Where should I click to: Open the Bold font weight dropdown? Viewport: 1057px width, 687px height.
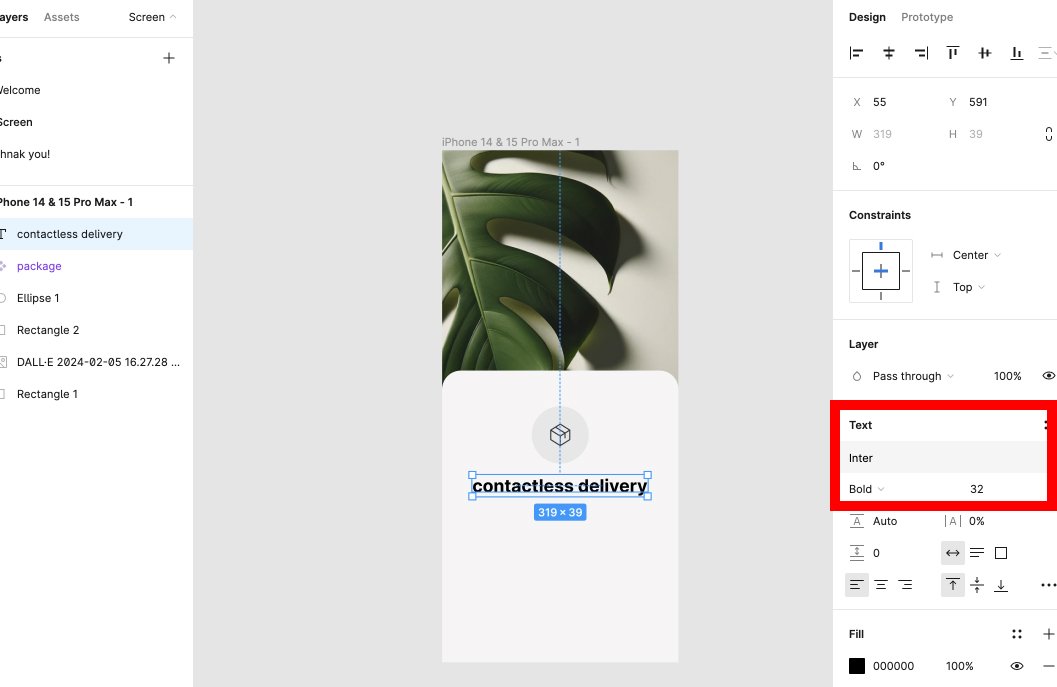866,489
